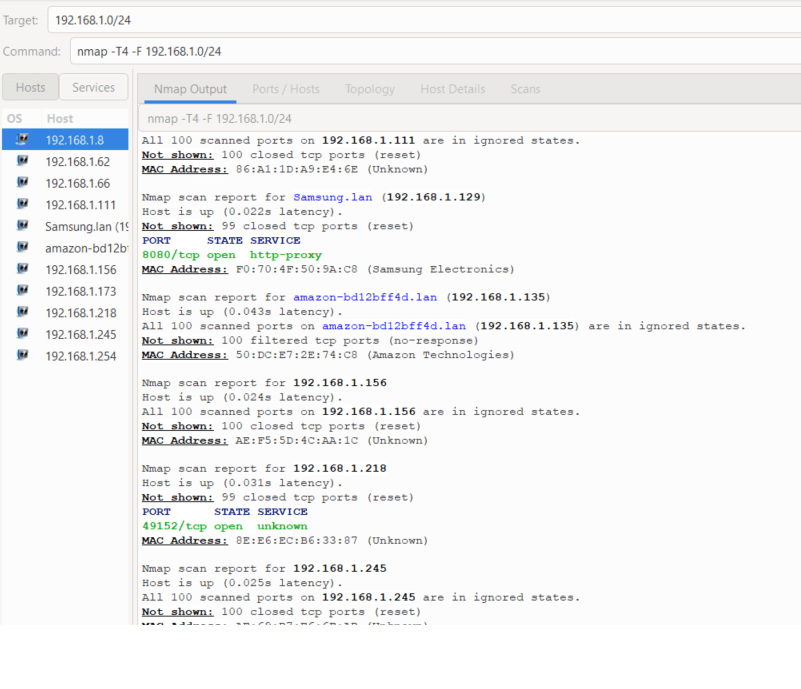
Task: Select host 192.168.1.245 in list
Action: click(65, 334)
